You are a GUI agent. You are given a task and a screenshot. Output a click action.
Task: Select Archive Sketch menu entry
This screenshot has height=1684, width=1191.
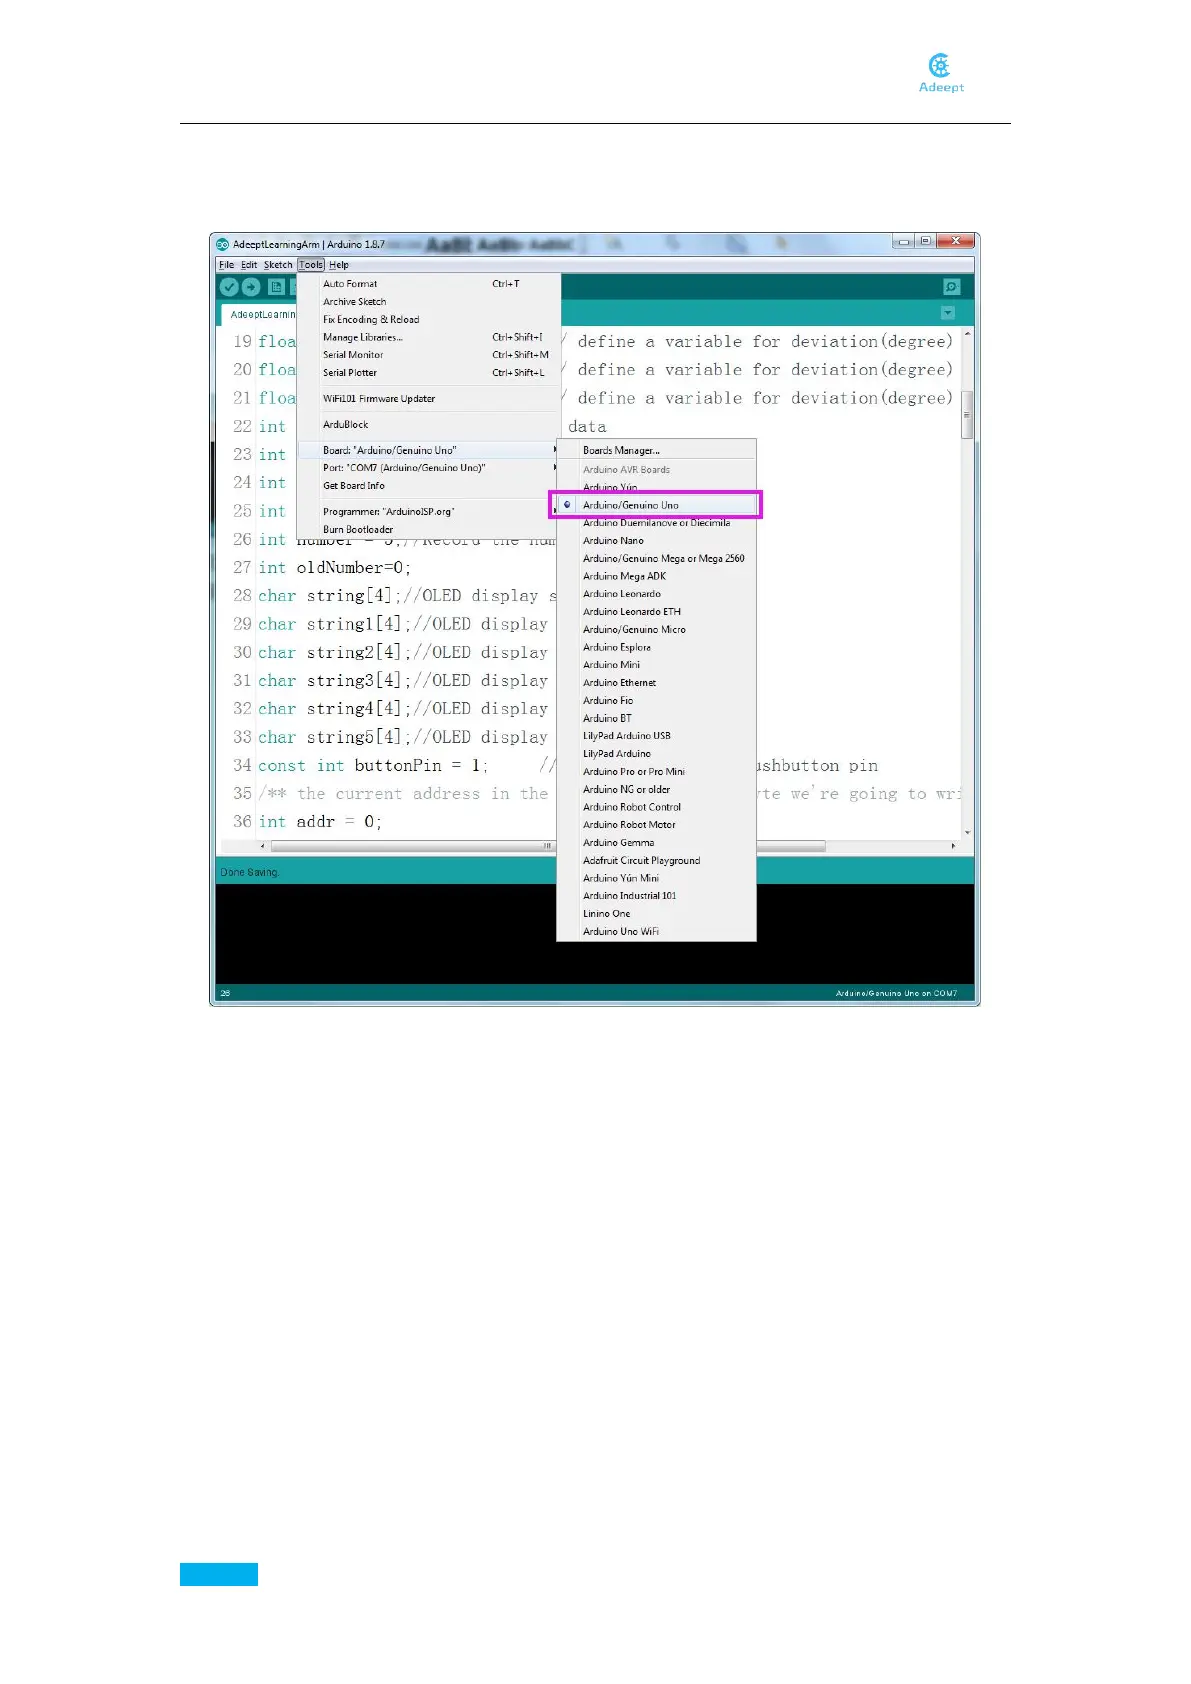point(428,302)
